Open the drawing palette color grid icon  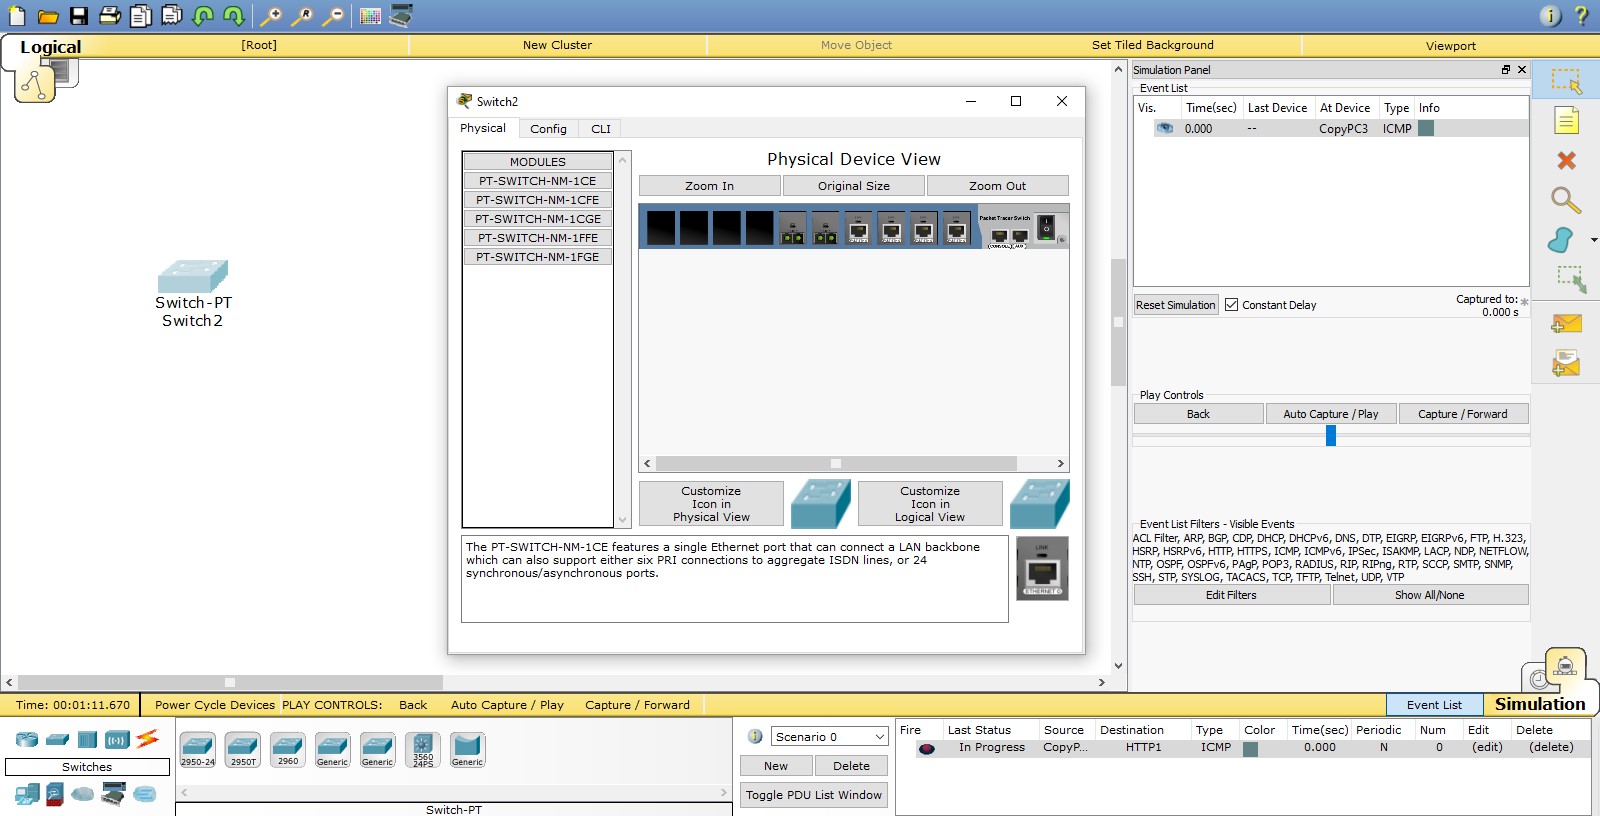(370, 16)
